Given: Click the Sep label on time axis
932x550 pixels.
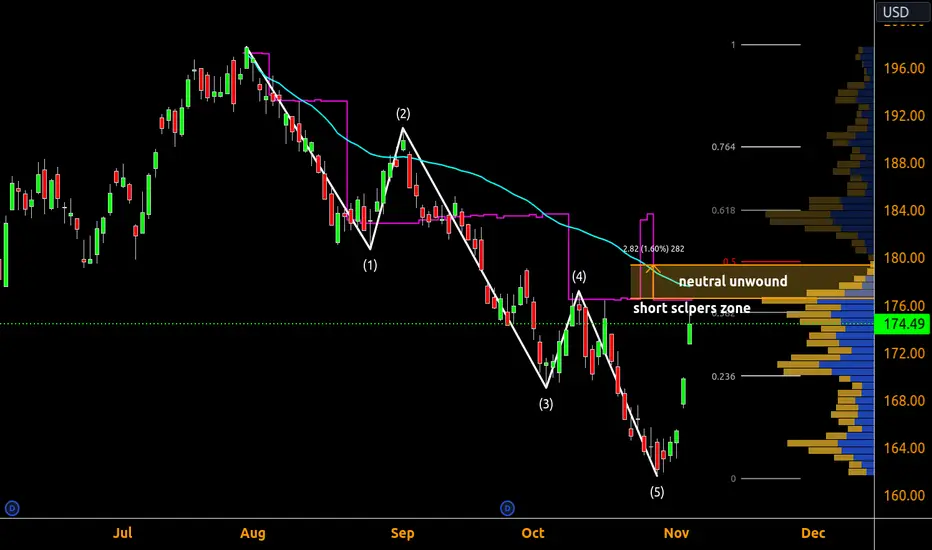Looking at the screenshot, I should (x=402, y=533).
